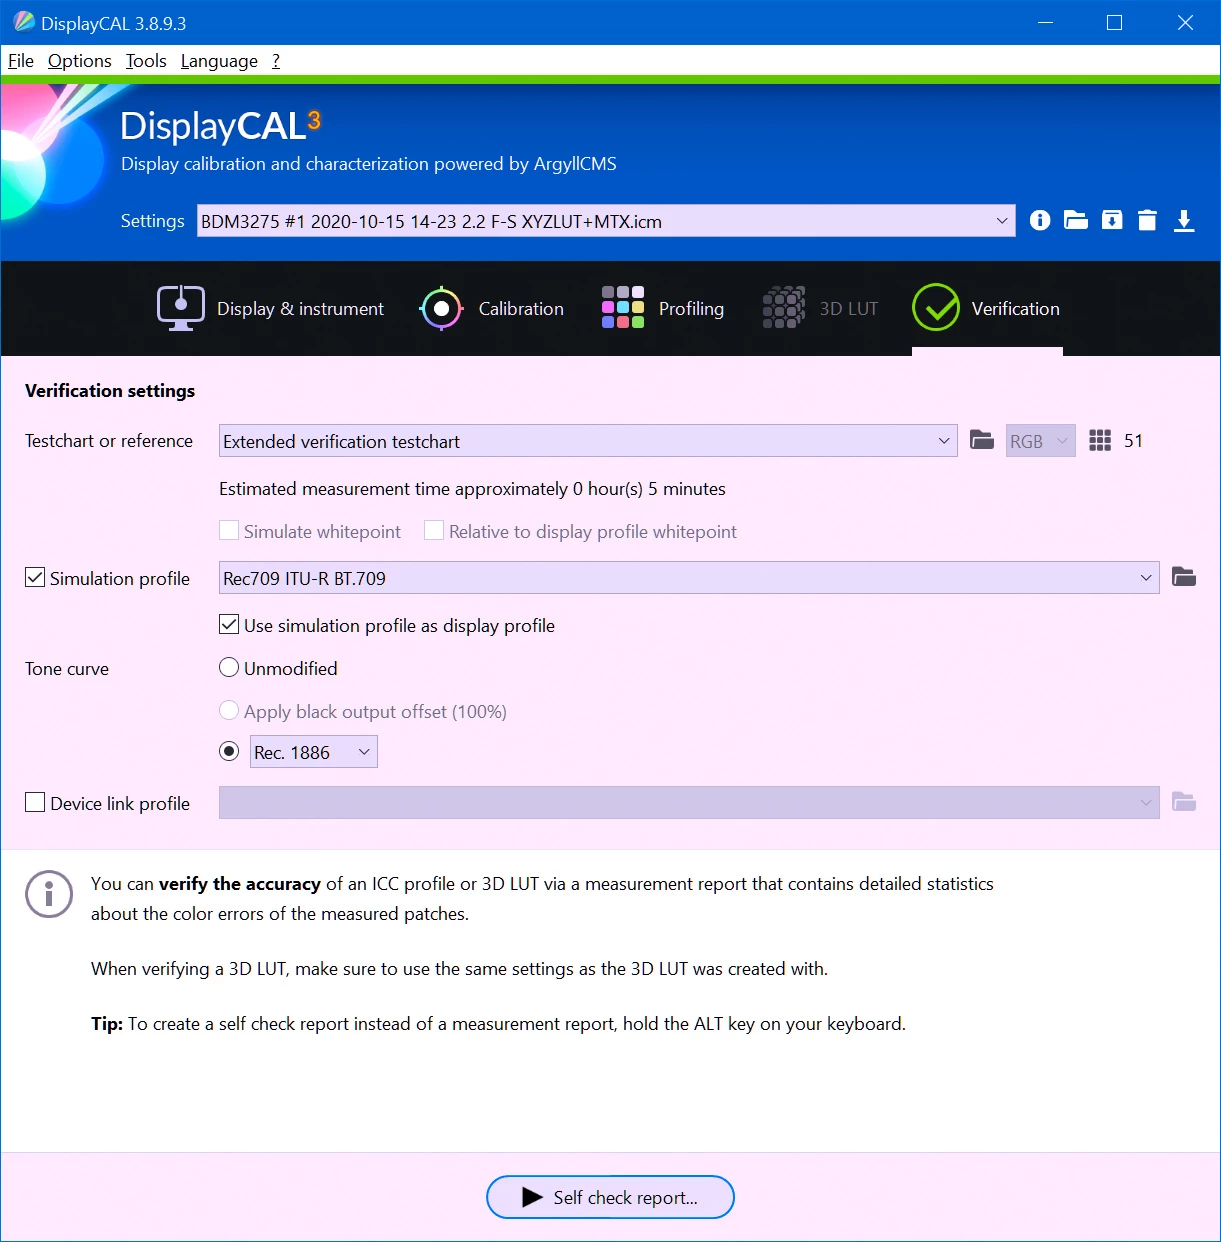
Task: Click the Verification checkmark icon
Action: pos(936,308)
